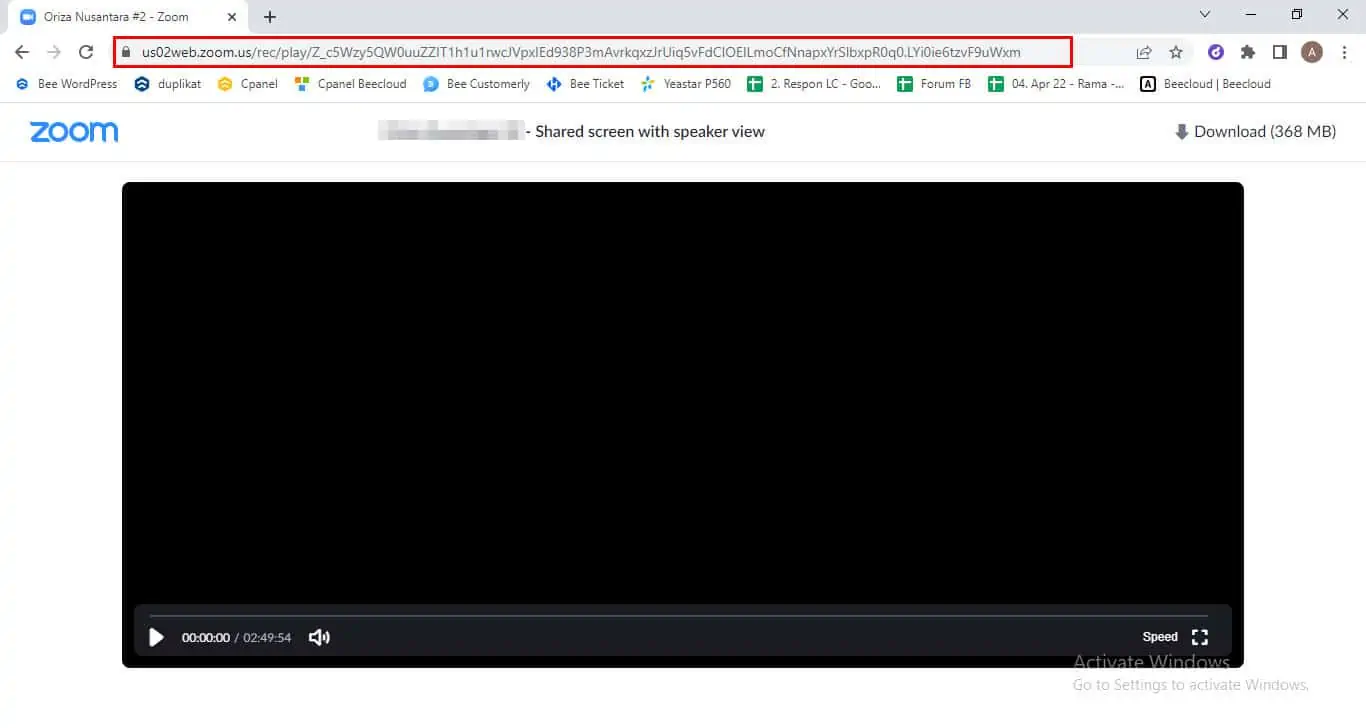Click the 02:49:54 duration text
Viewport: 1366px width, 728px height.
pyautogui.click(x=267, y=637)
